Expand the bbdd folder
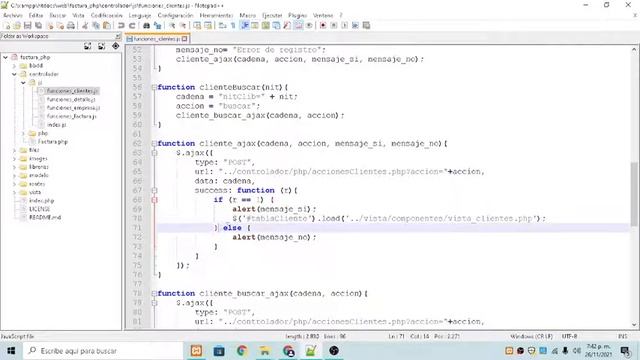This screenshot has height=360, width=640. click(x=14, y=66)
